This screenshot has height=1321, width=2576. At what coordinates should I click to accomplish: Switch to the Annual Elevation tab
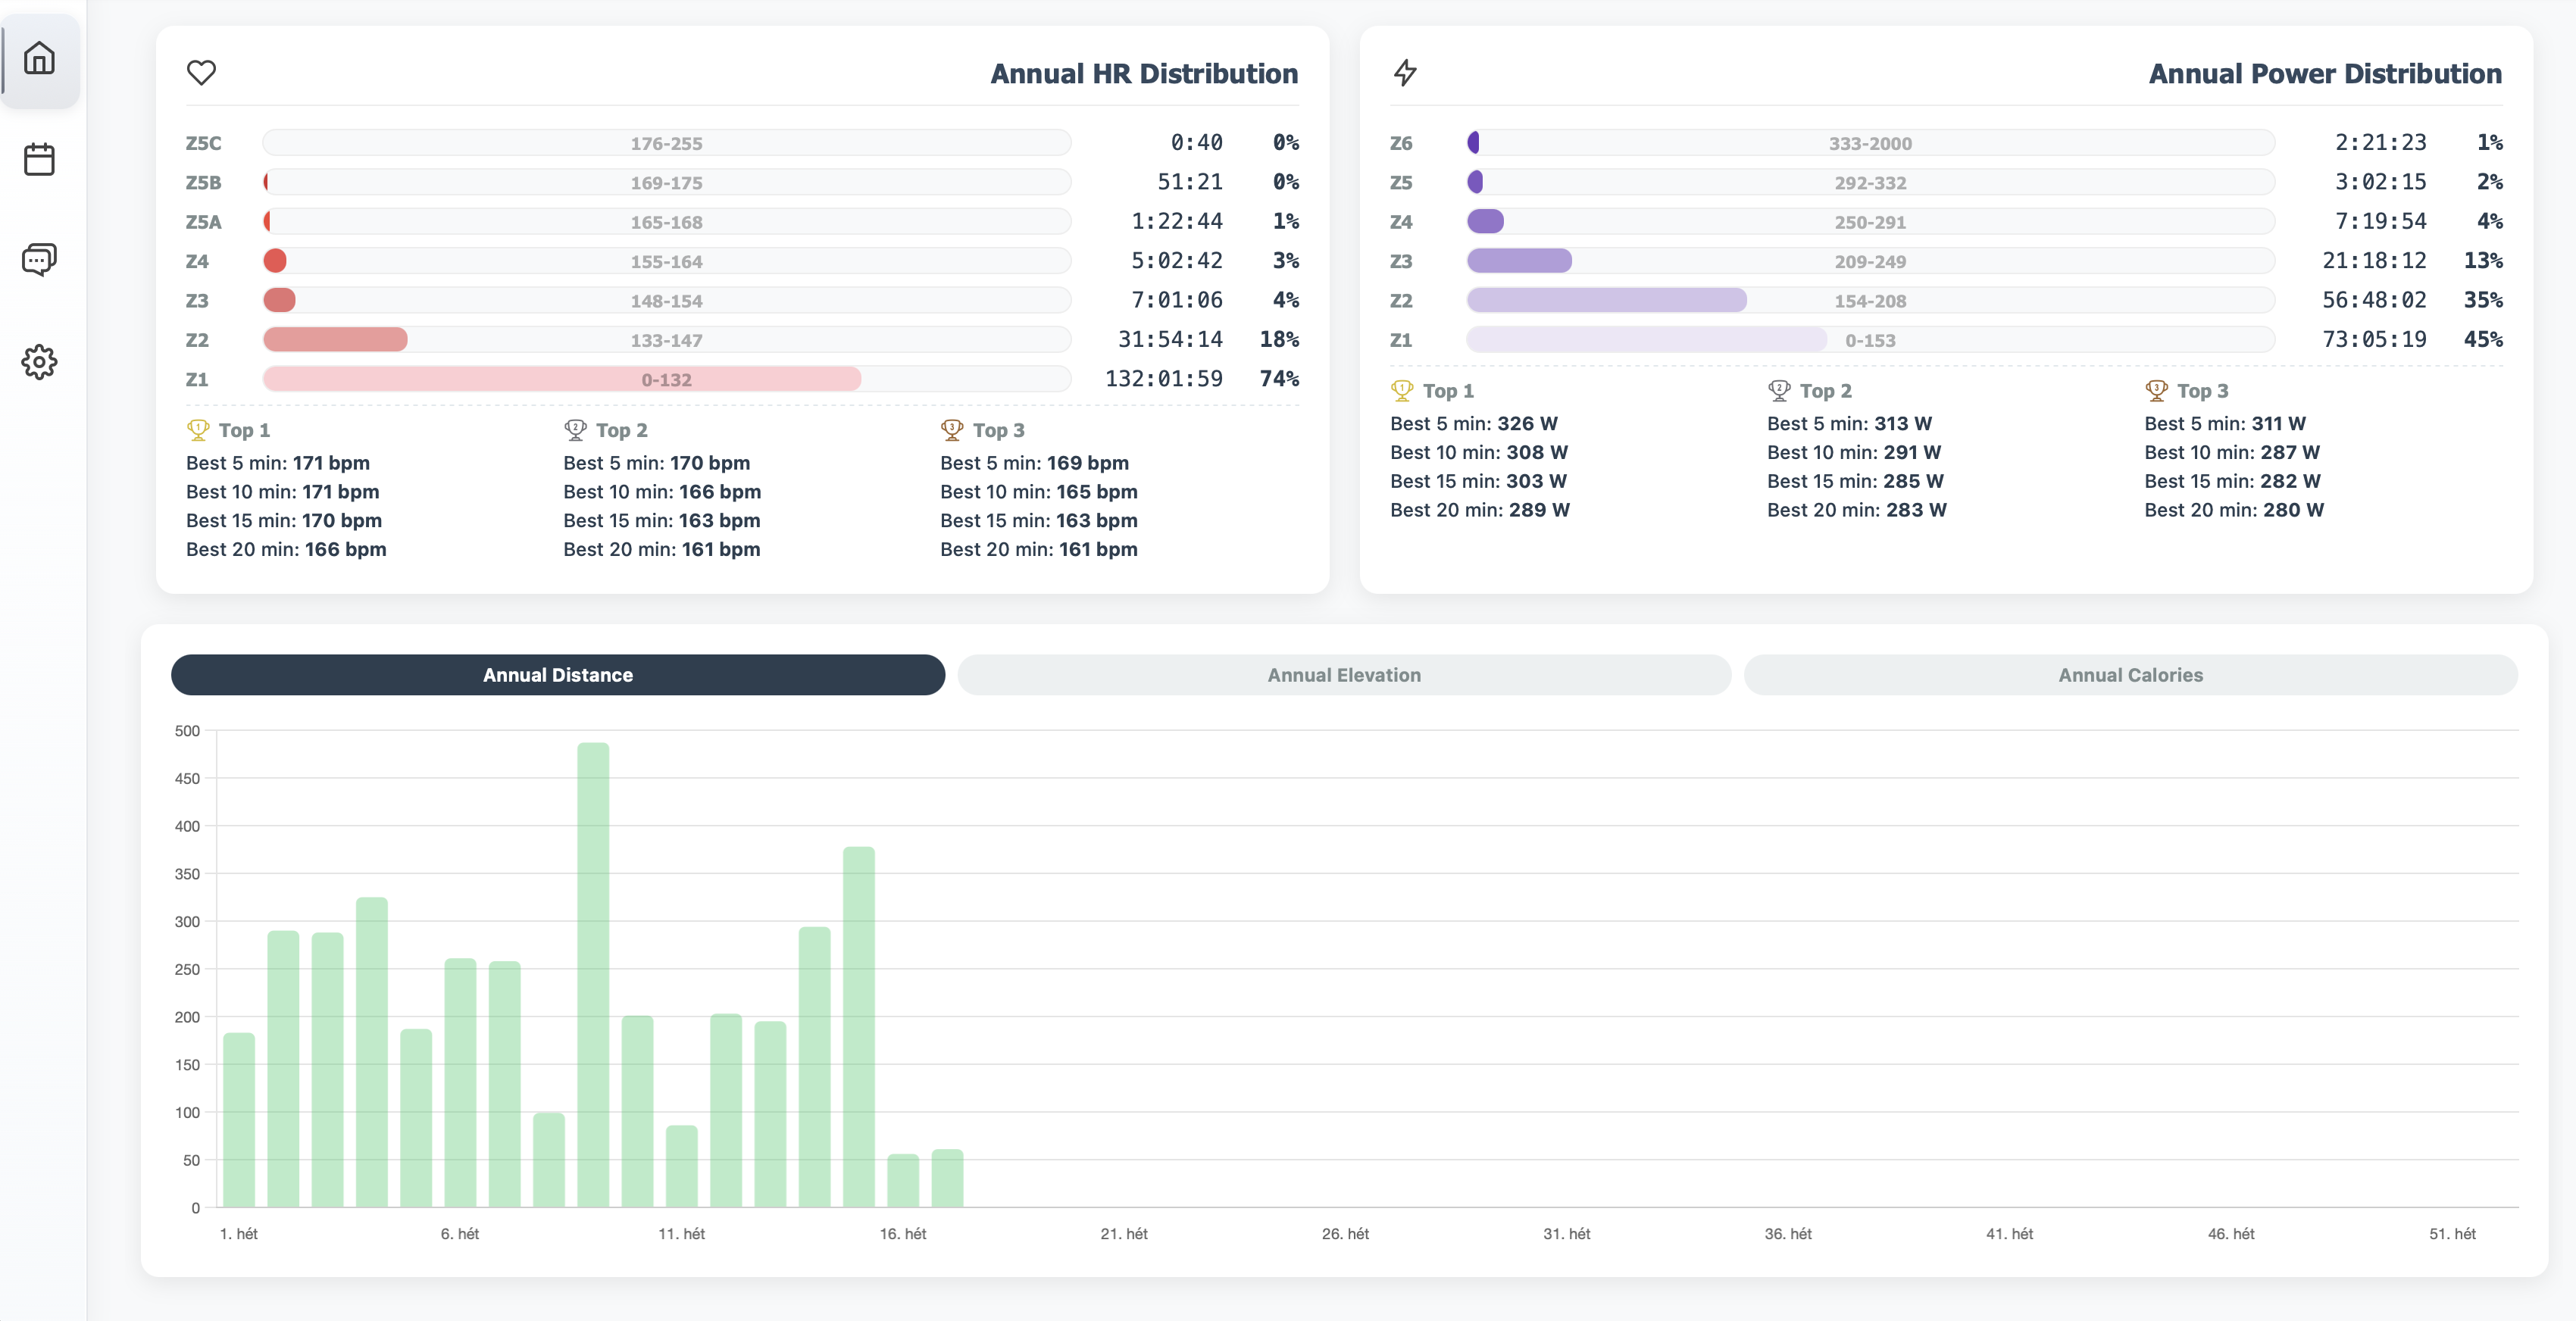click(x=1344, y=675)
